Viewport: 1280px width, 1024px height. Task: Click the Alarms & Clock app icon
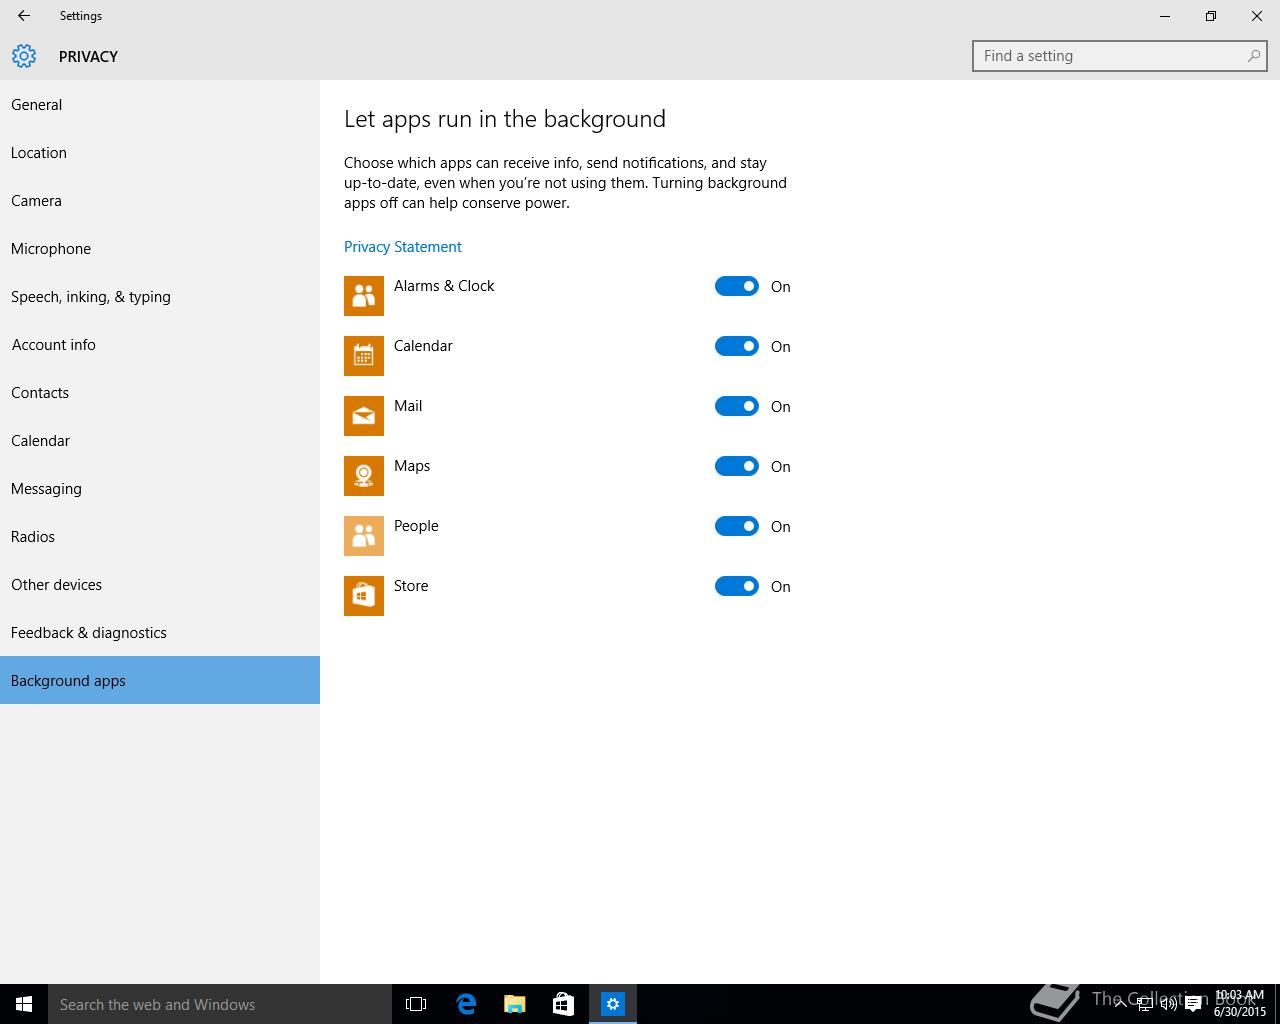pyautogui.click(x=364, y=296)
